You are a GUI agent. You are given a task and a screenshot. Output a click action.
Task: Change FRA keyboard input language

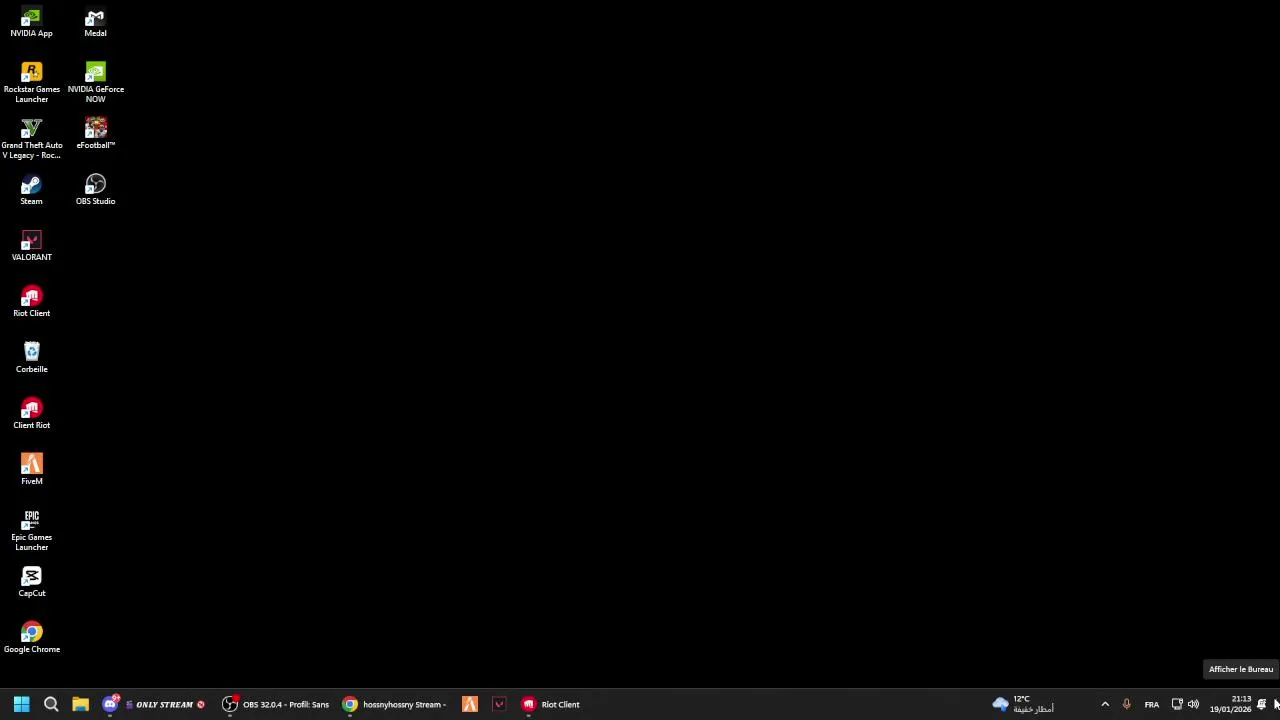[1152, 704]
